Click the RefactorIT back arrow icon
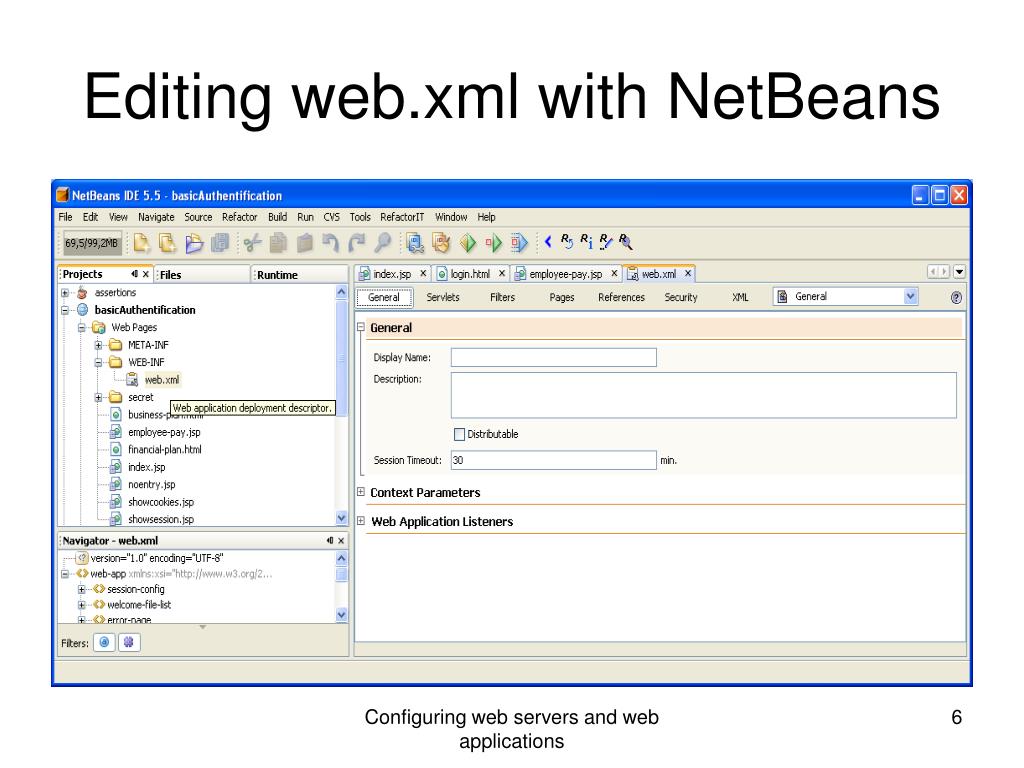1024x768 pixels. [x=548, y=242]
